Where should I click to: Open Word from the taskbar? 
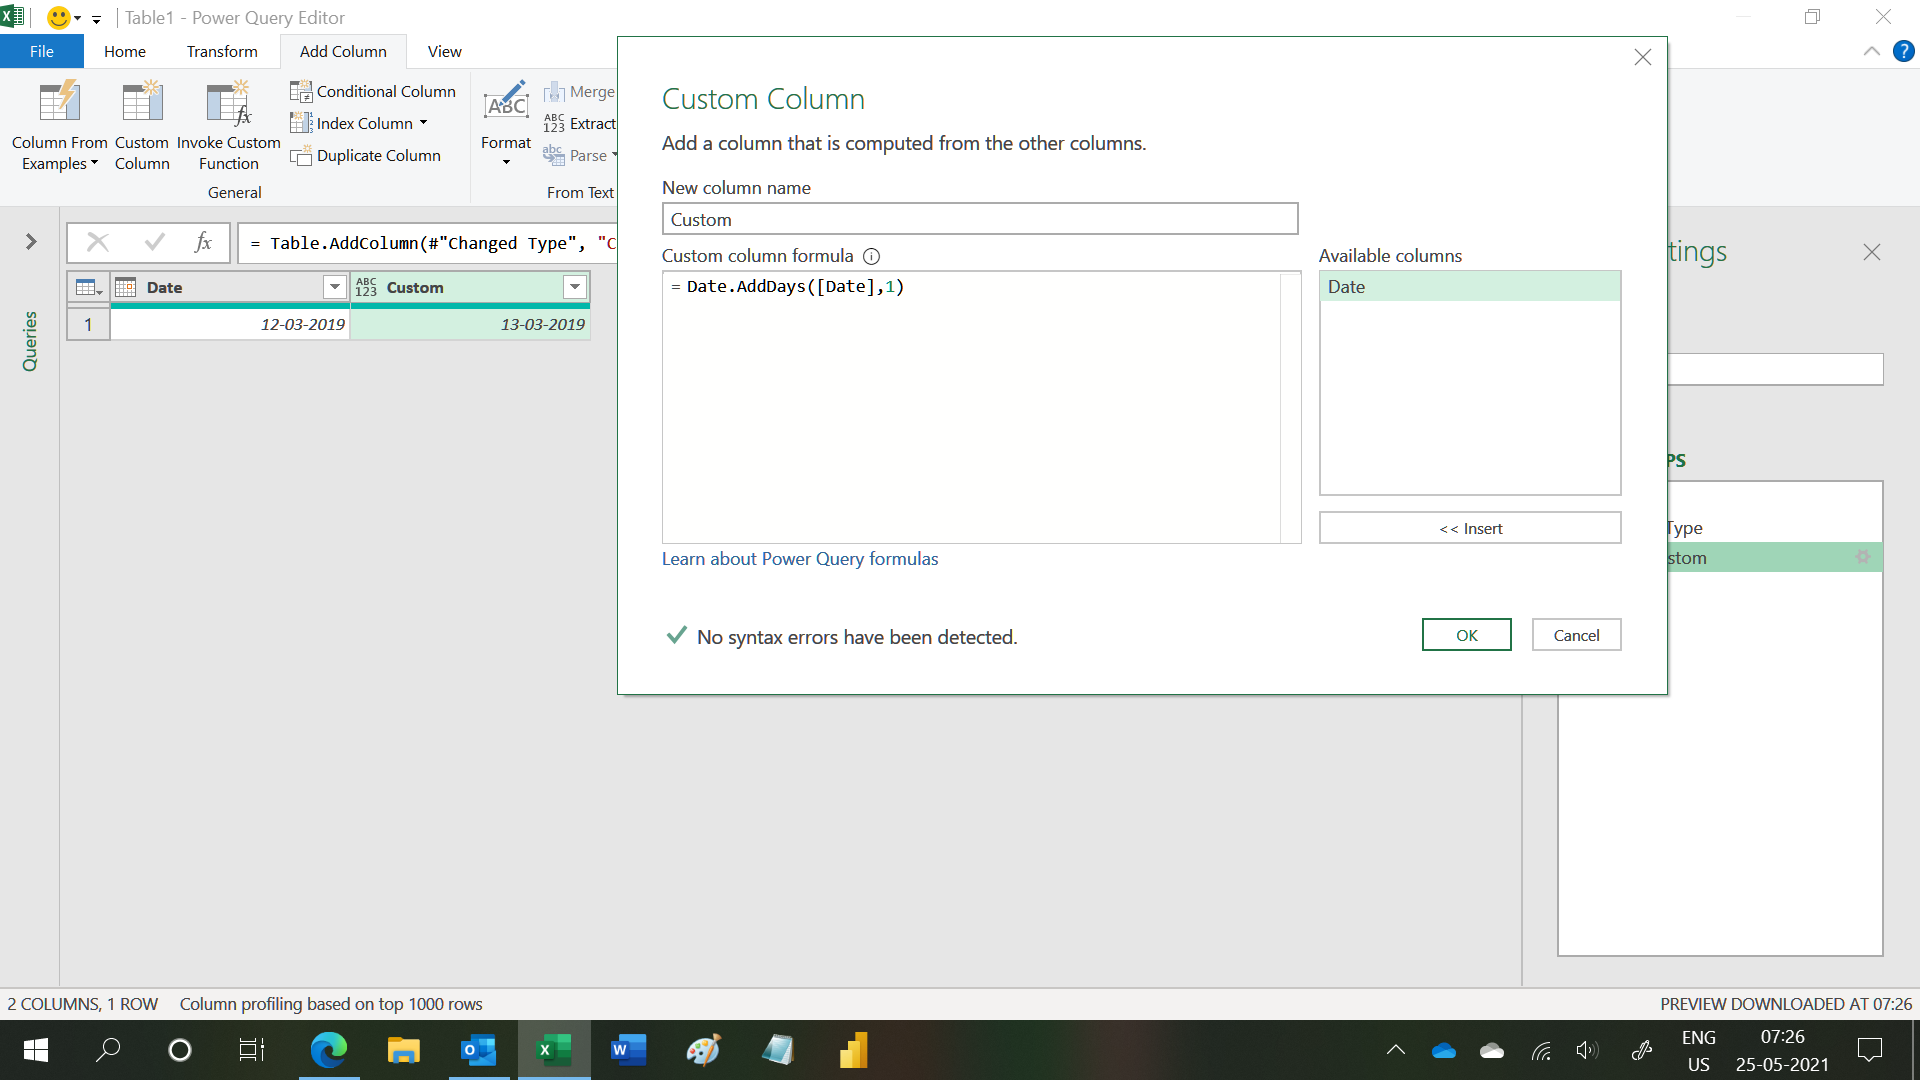click(628, 1050)
